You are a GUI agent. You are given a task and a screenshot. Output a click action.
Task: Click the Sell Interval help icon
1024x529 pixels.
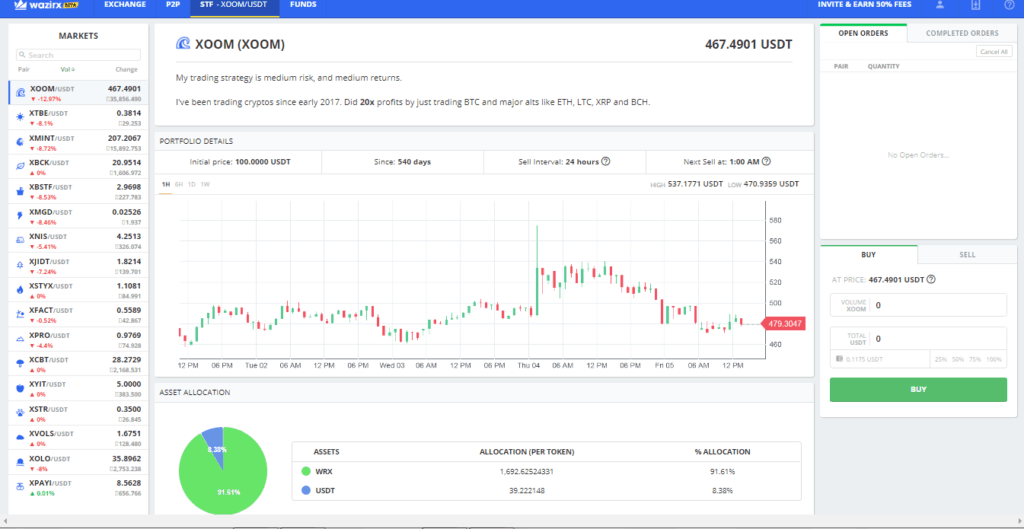click(605, 161)
